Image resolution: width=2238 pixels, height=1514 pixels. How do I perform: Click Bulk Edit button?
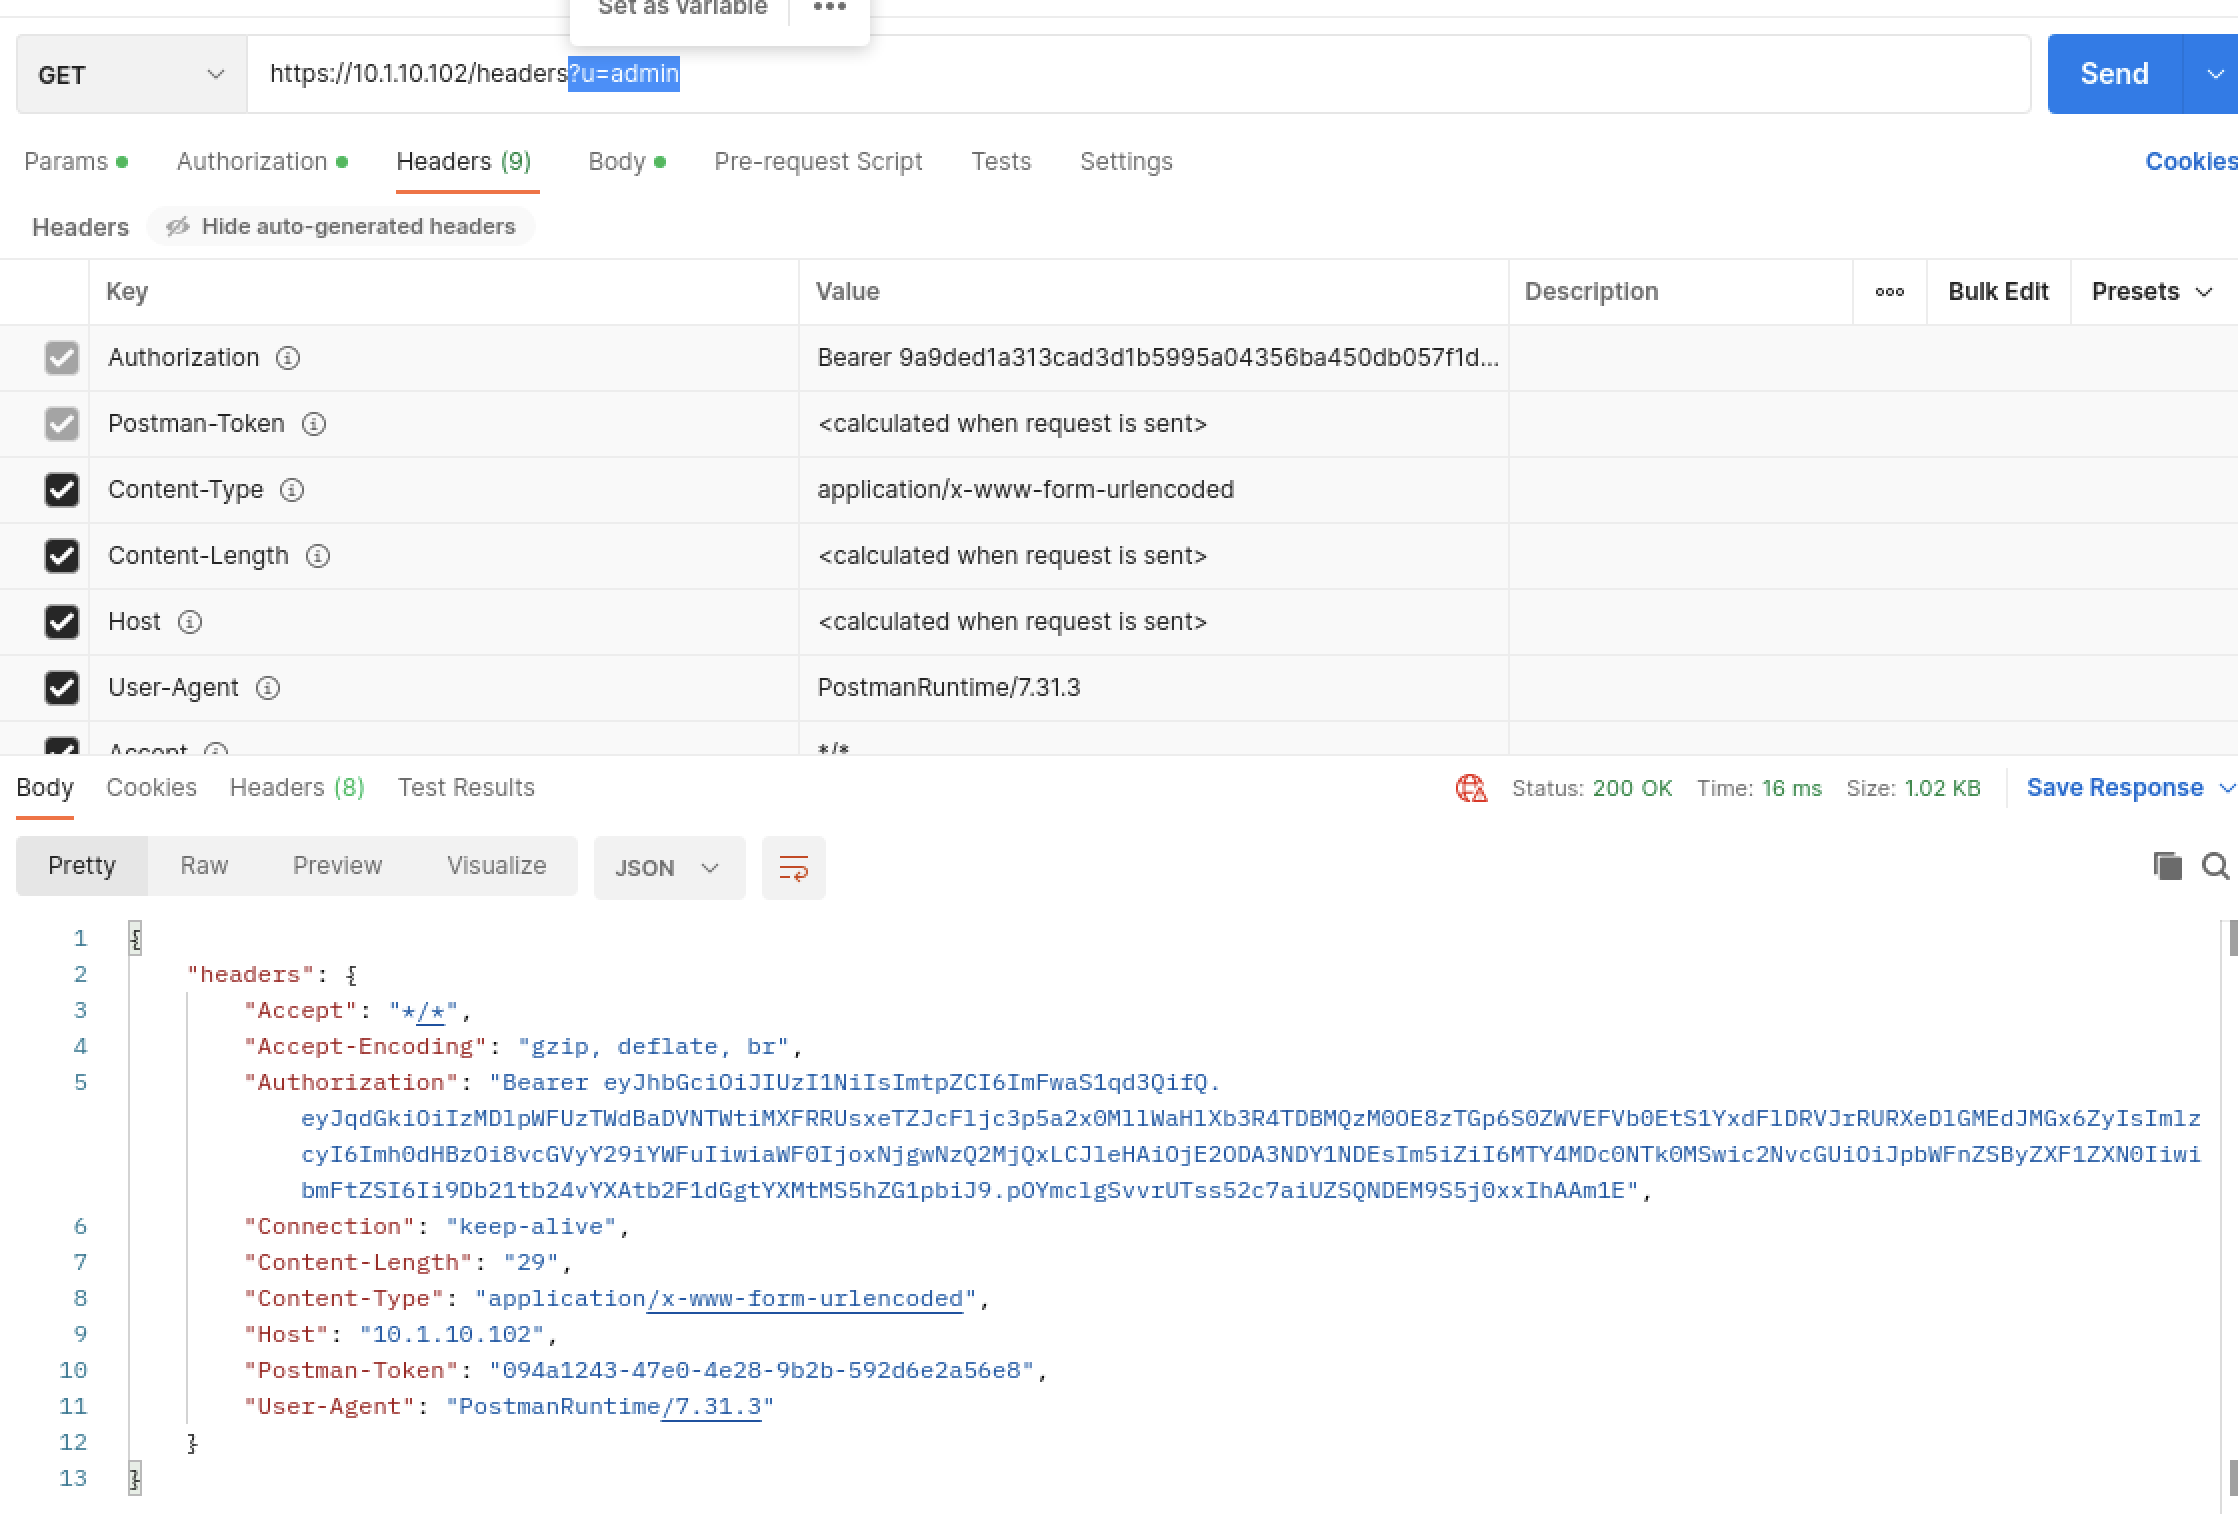coord(1998,292)
